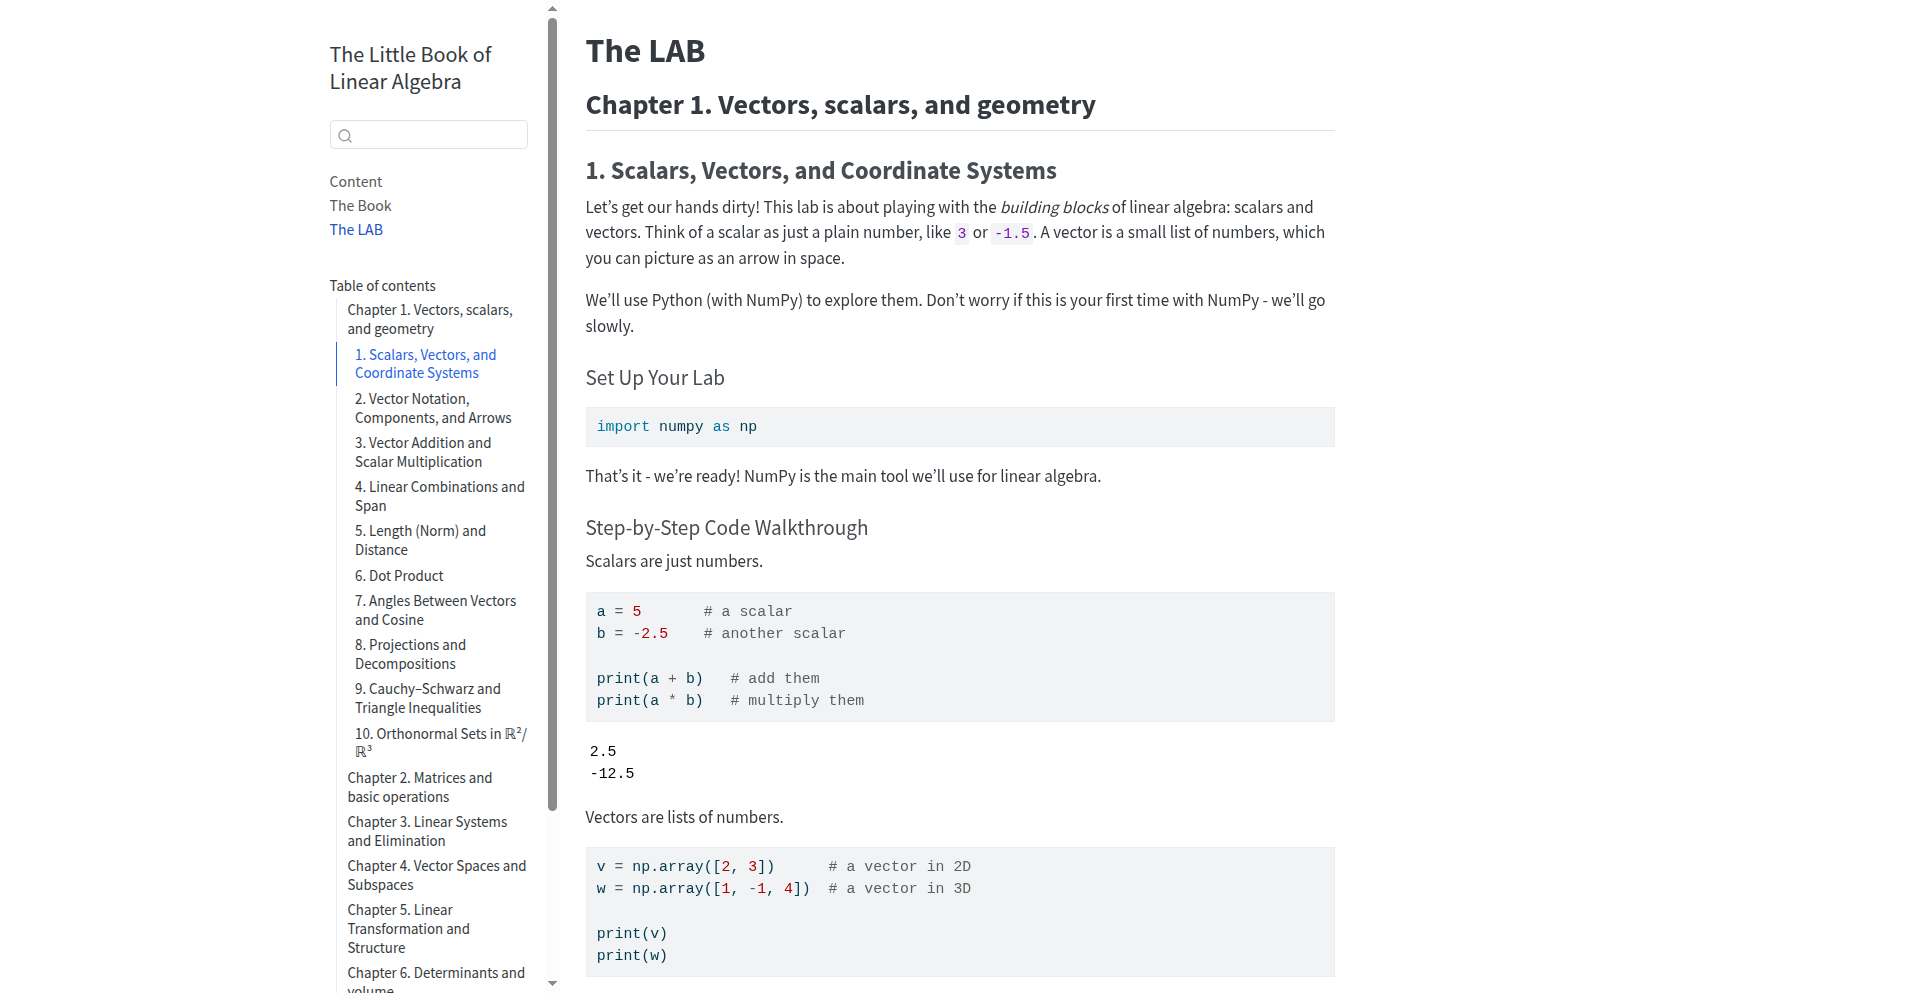Open The Little Book of Linear Algebra title
This screenshot has height=993, width=1920.
click(411, 68)
